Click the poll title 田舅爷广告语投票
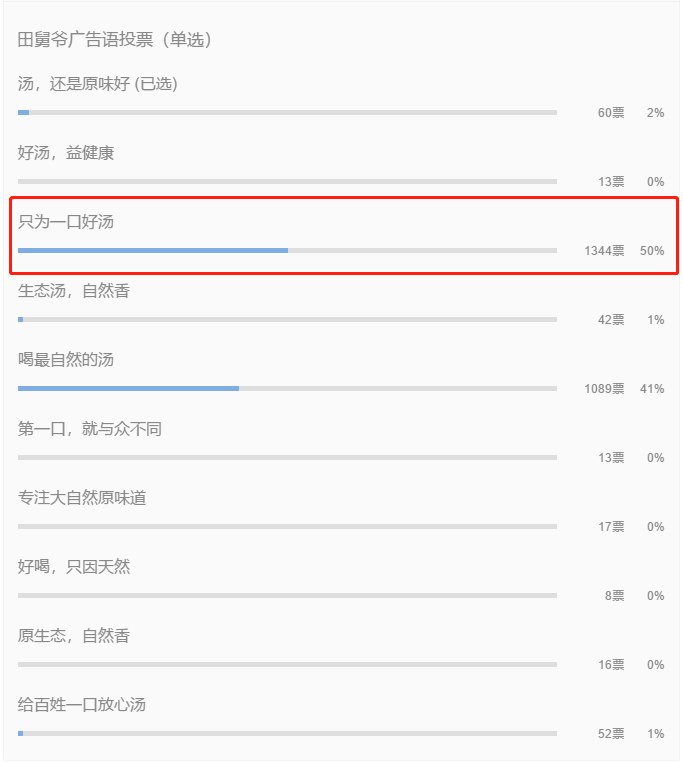Viewport: 683px width, 762px height. pos(85,39)
